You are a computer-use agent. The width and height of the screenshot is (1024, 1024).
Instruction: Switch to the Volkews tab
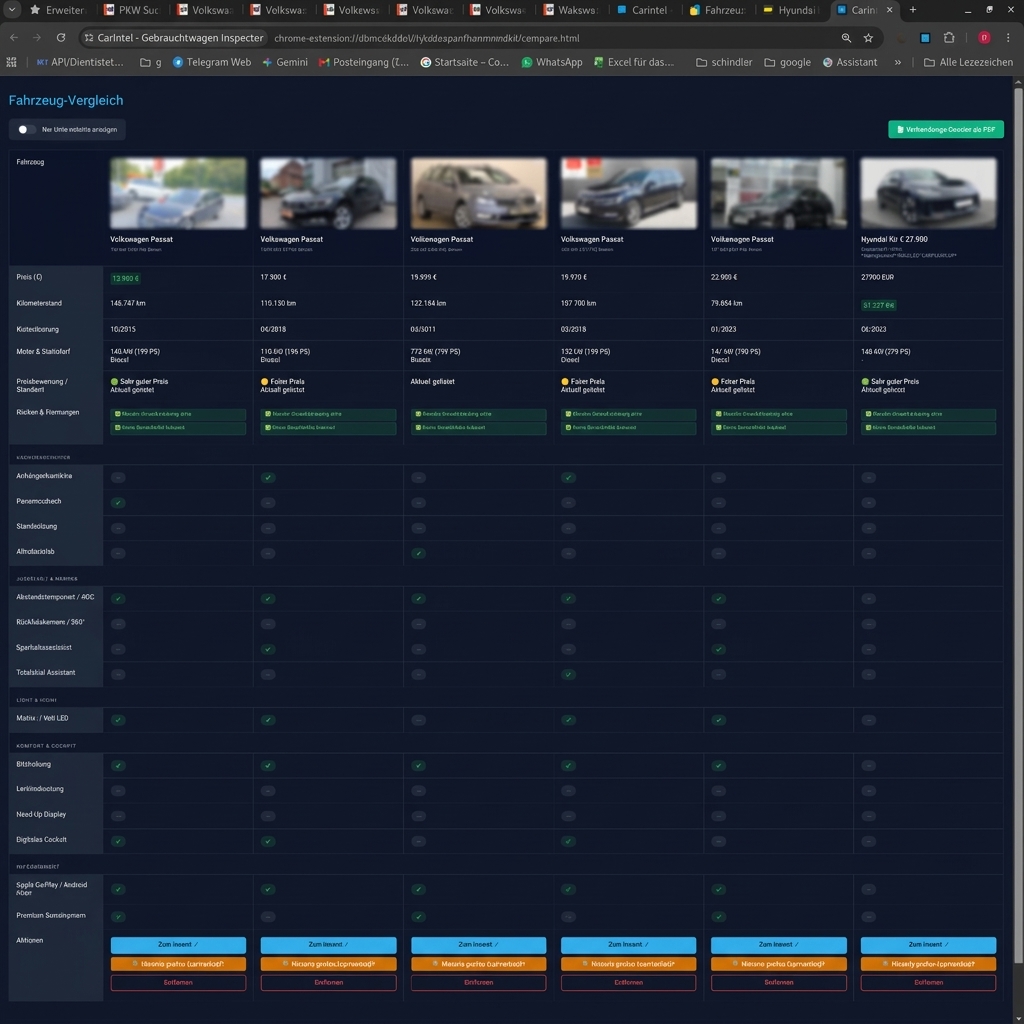pyautogui.click(x=351, y=10)
